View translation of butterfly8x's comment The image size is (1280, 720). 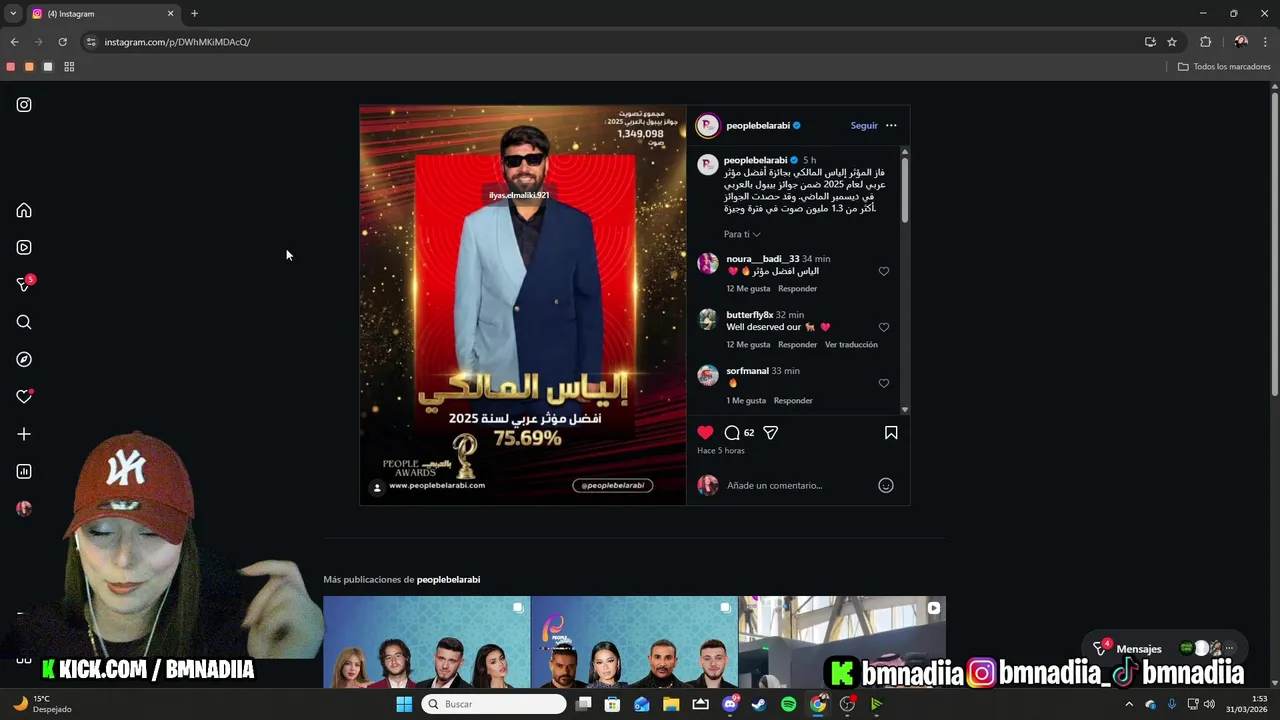tap(851, 345)
